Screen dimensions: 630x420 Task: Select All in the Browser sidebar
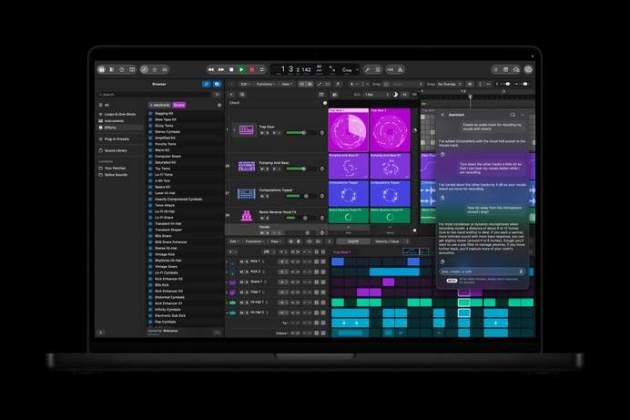click(104, 105)
